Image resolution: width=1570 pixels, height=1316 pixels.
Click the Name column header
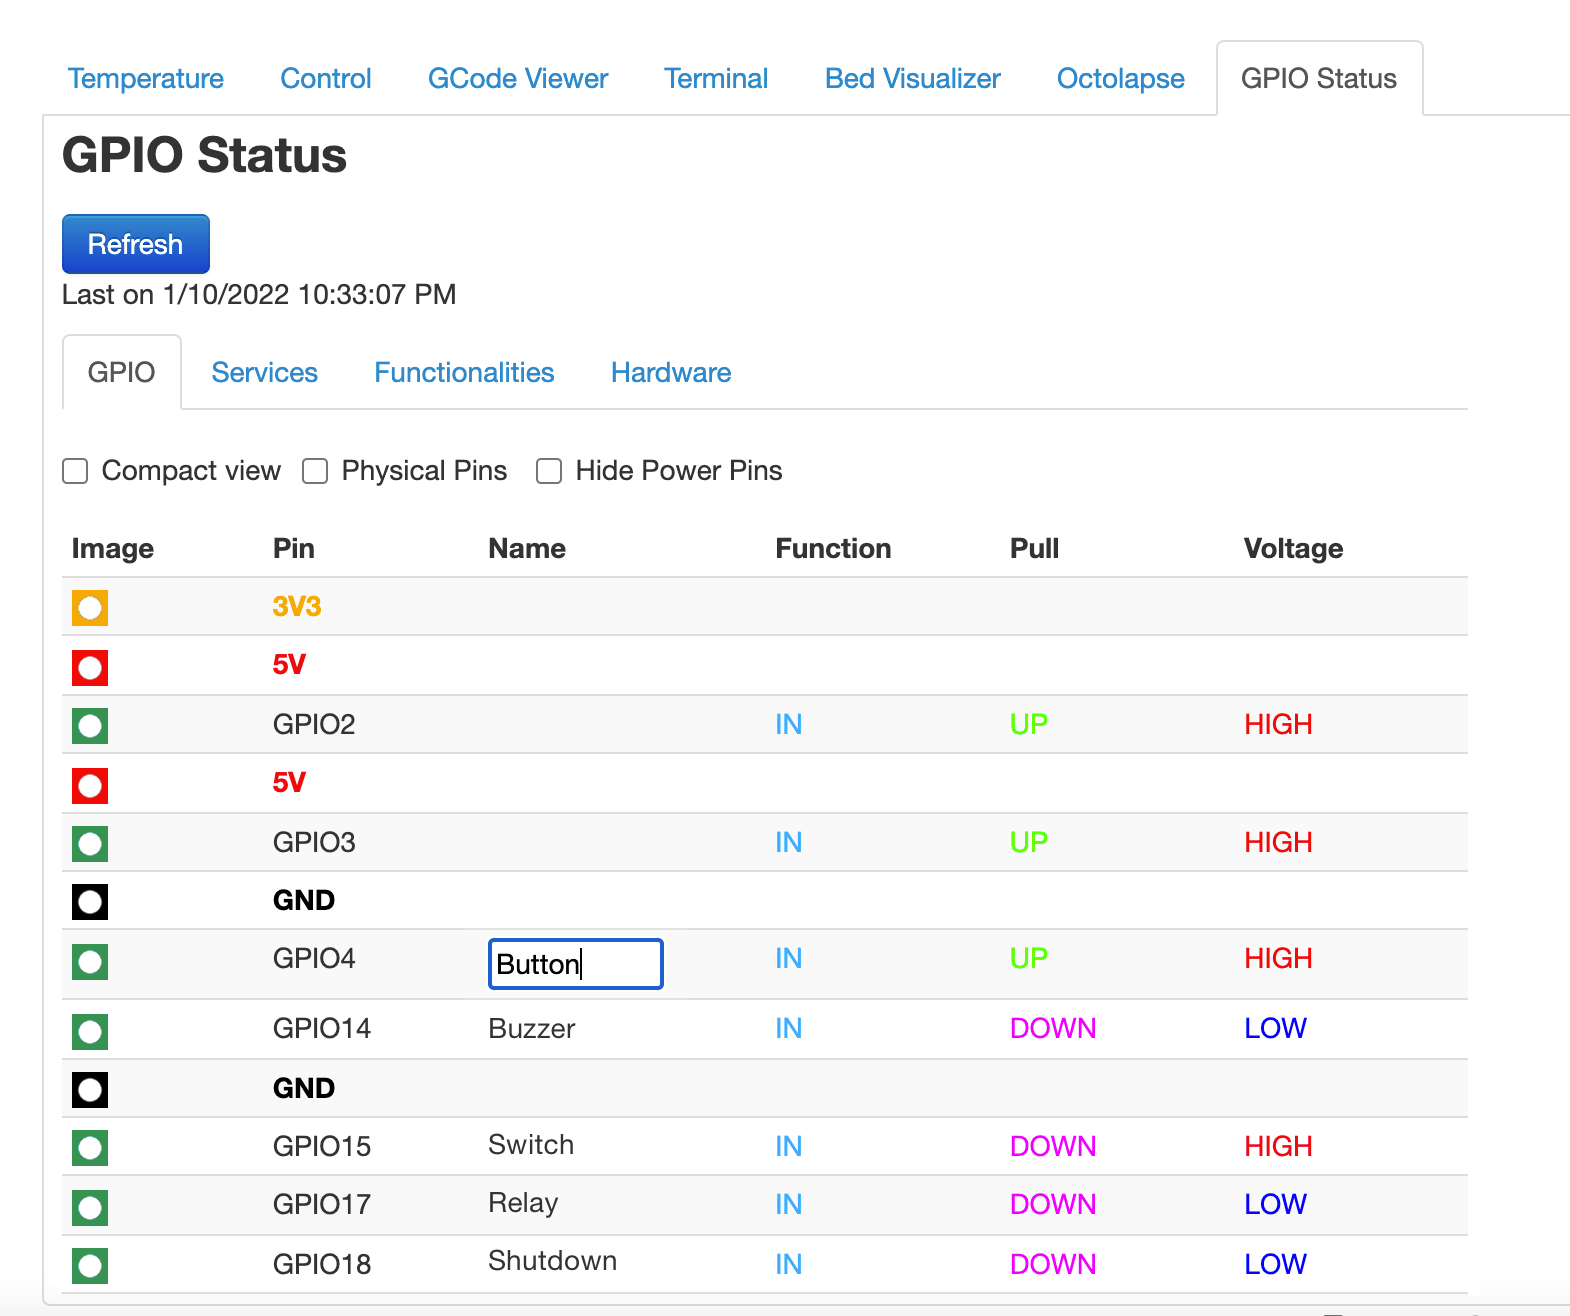(527, 548)
